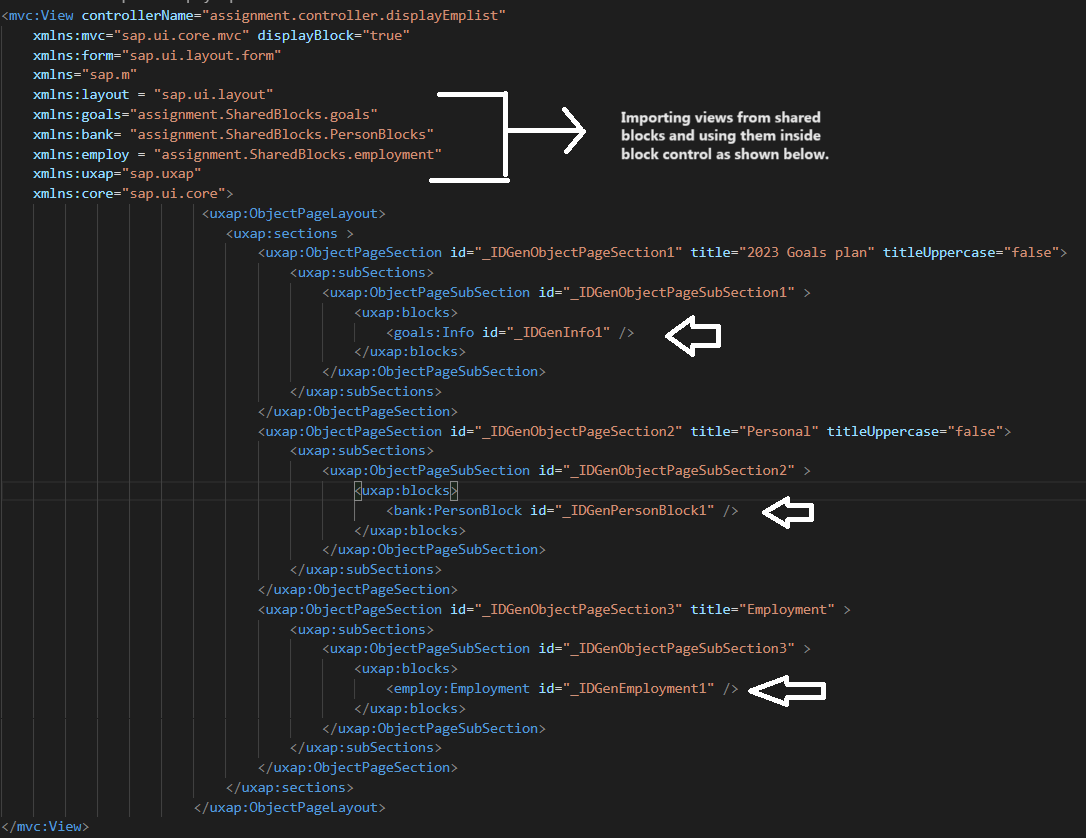1086x838 pixels.
Task: Select the "sap.ui.layout.form" string
Action: tap(202, 55)
